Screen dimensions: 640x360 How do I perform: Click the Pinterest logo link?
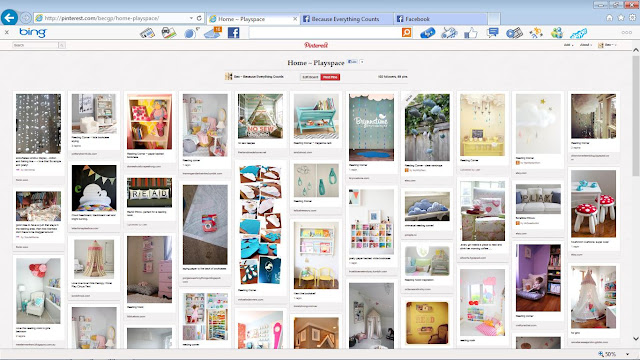(316, 45)
